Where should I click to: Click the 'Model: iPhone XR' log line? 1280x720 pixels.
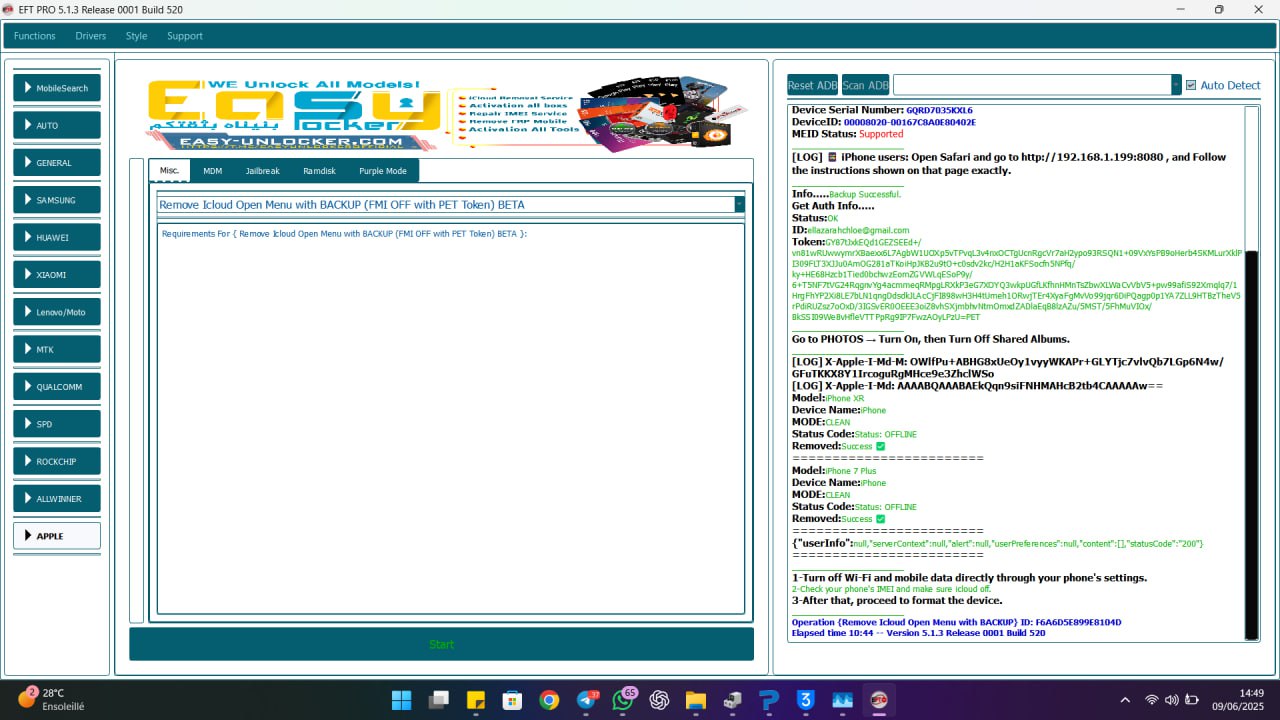(828, 398)
